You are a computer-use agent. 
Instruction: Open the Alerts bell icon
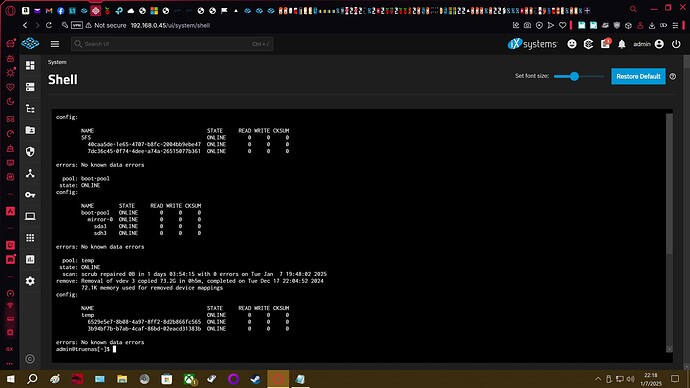(x=622, y=44)
